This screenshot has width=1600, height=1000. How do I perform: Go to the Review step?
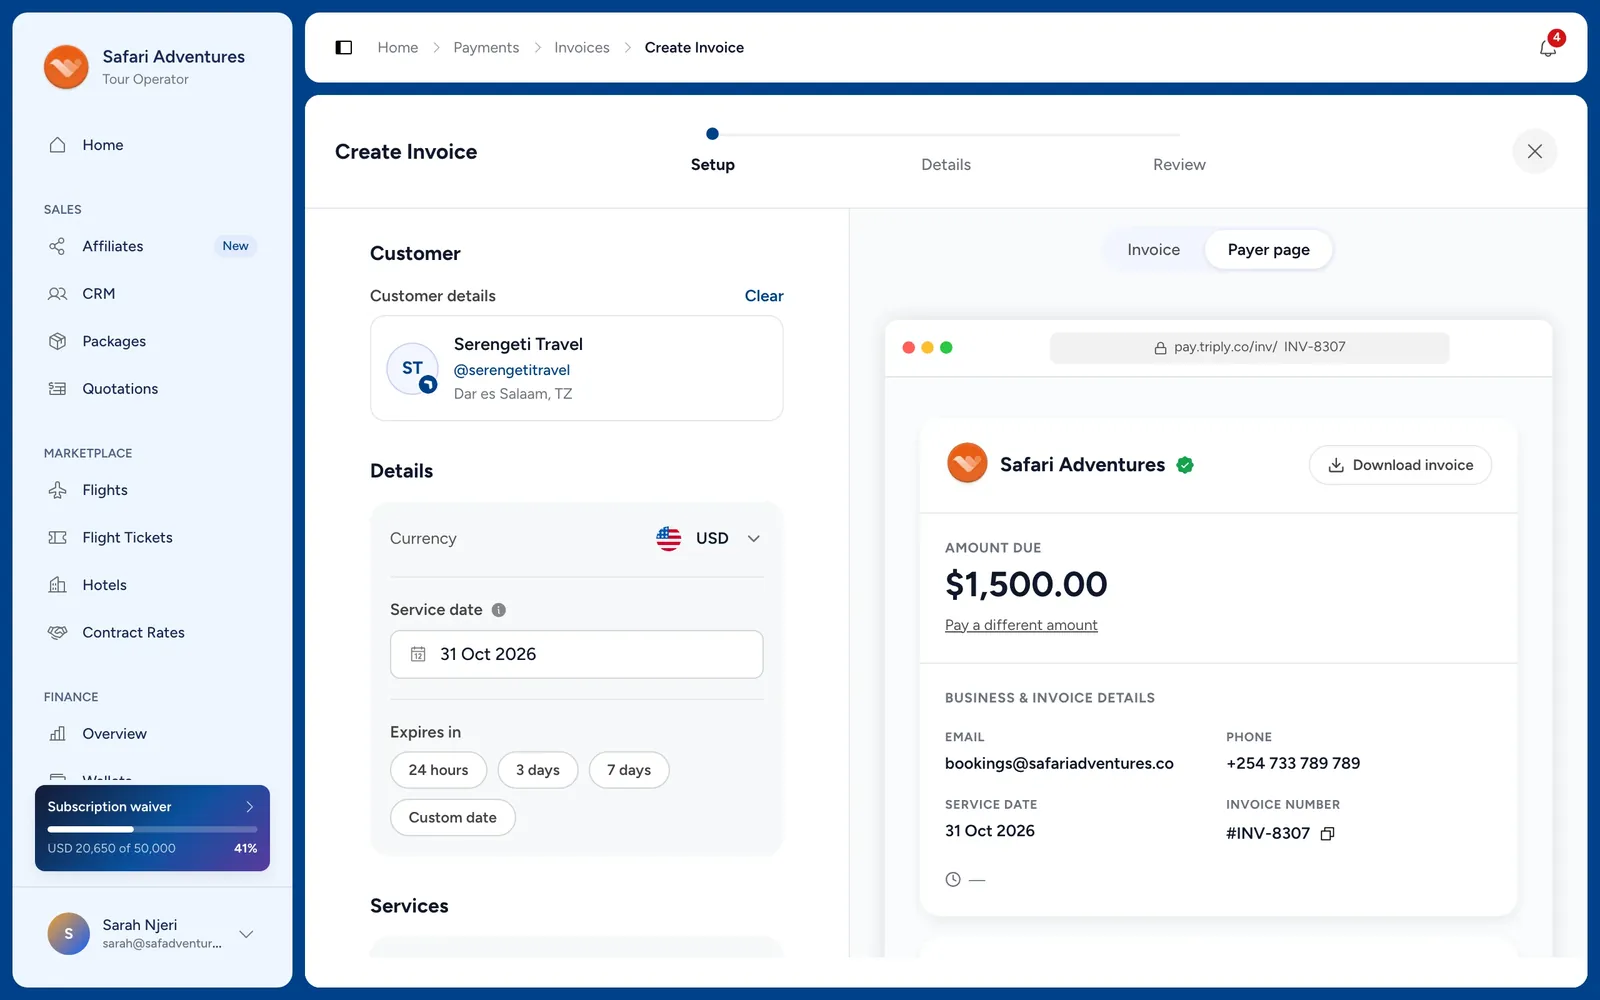1179,165
